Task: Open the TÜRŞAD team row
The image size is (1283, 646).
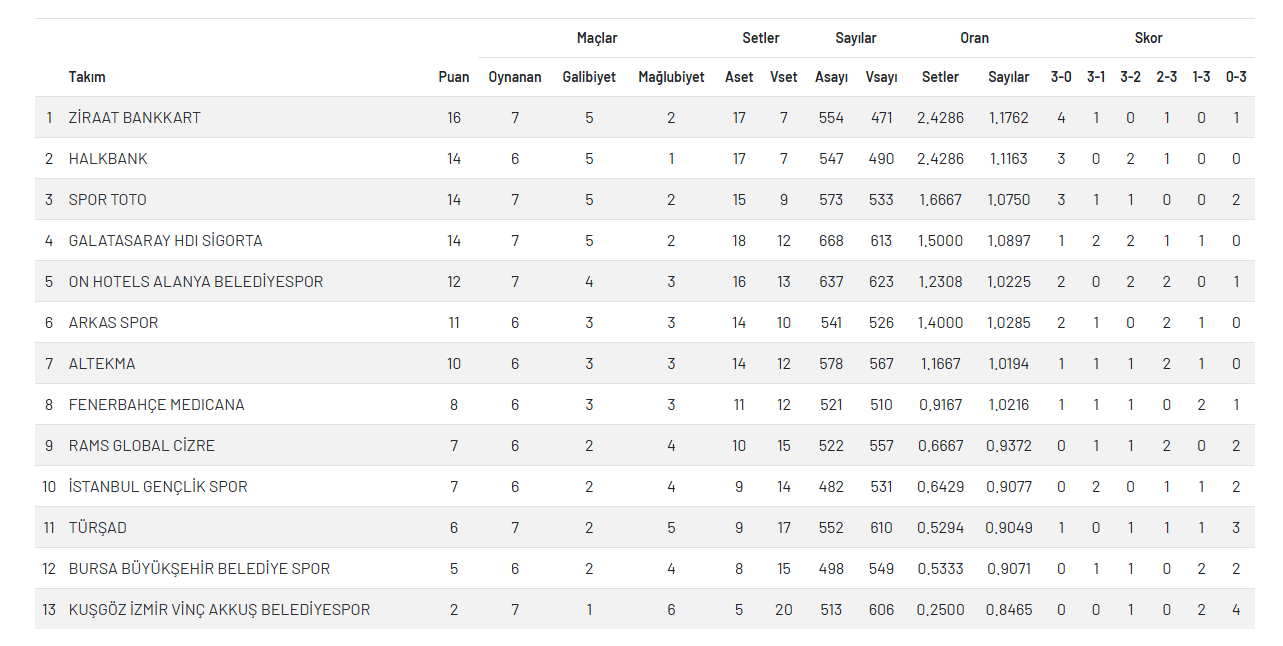Action: (x=97, y=528)
